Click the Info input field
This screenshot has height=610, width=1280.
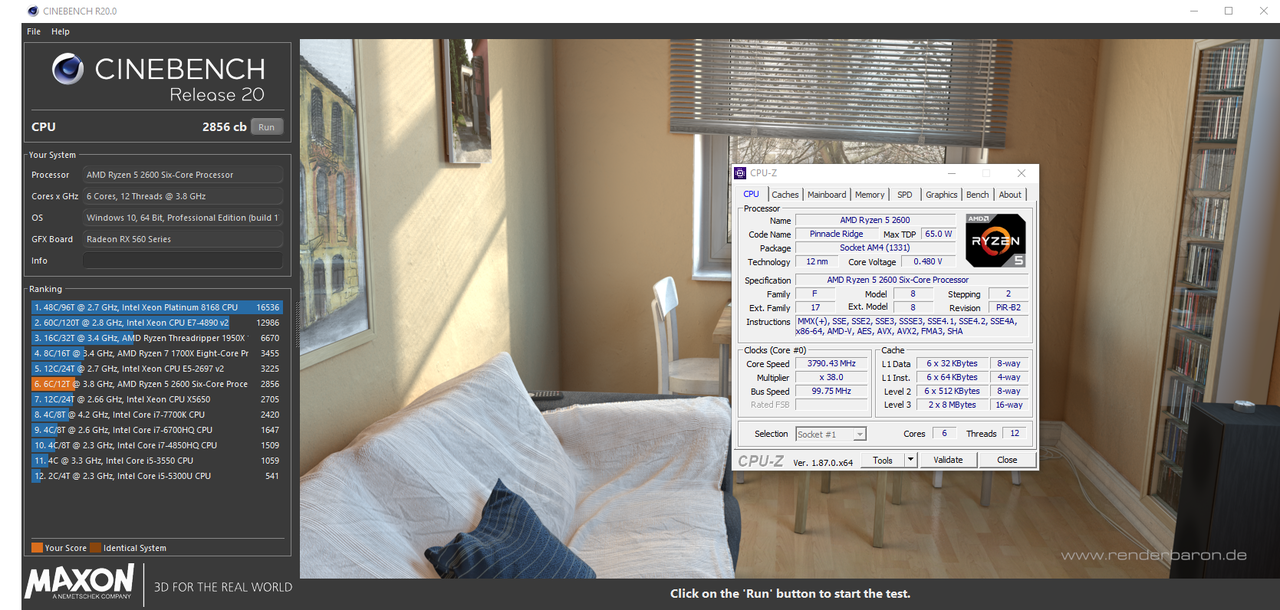182,260
